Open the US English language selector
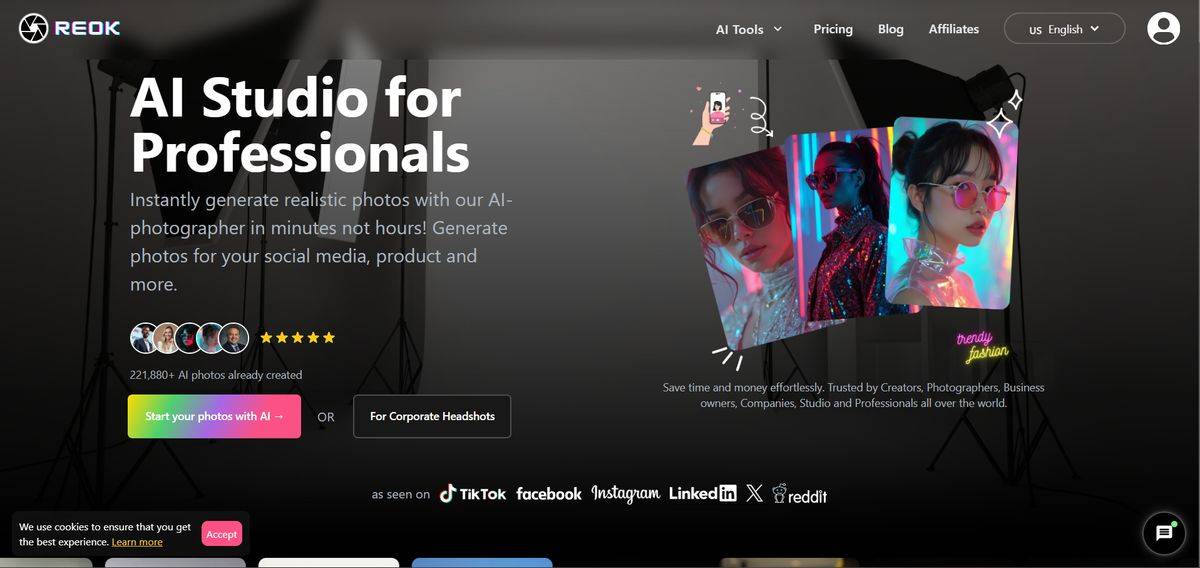1200x568 pixels. point(1064,29)
